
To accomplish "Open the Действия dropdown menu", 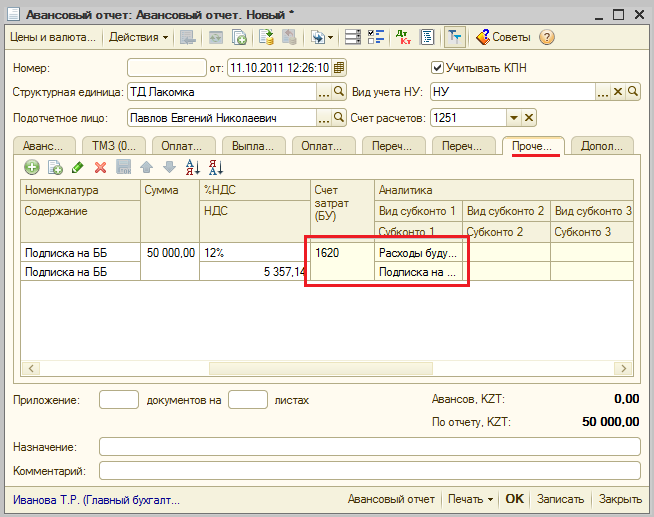I will click(139, 37).
